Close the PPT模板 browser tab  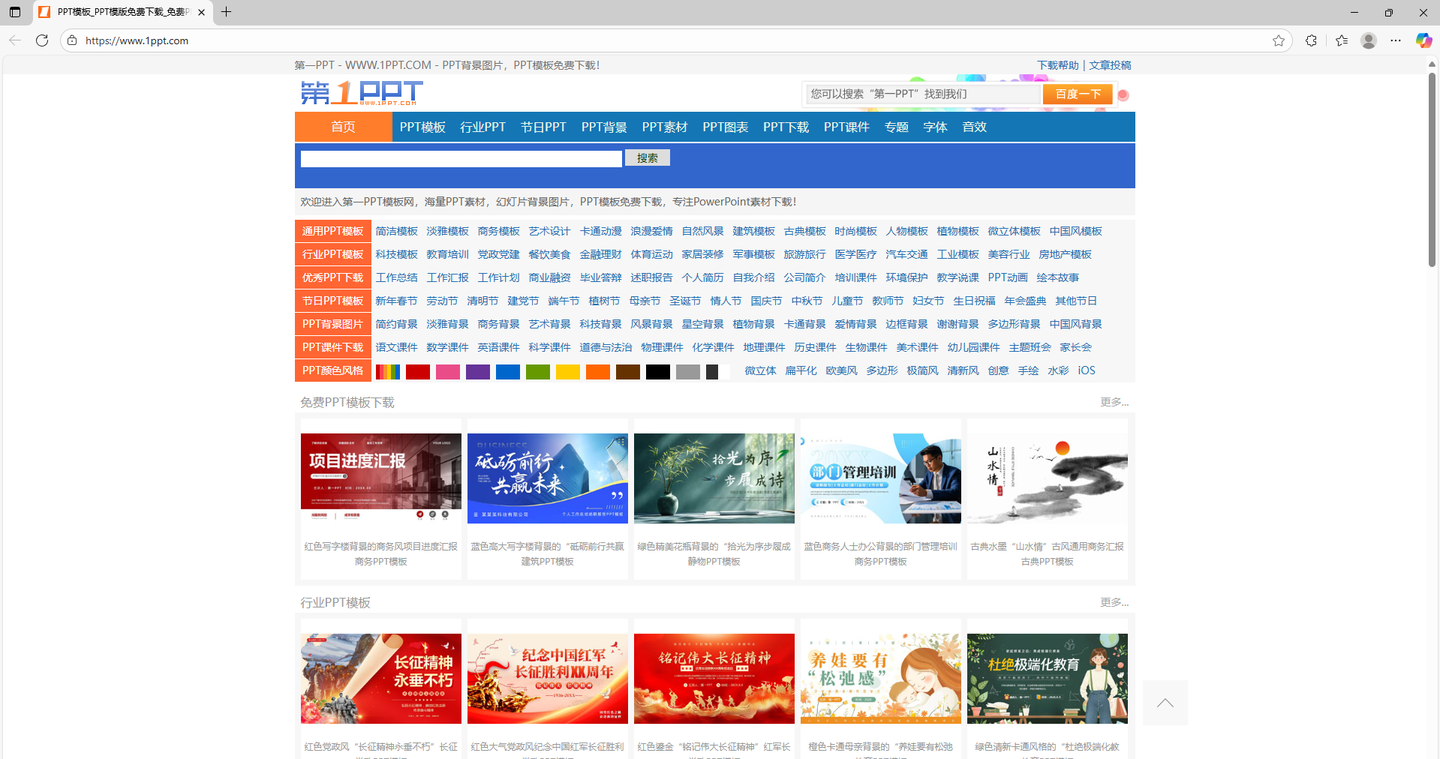coord(201,12)
